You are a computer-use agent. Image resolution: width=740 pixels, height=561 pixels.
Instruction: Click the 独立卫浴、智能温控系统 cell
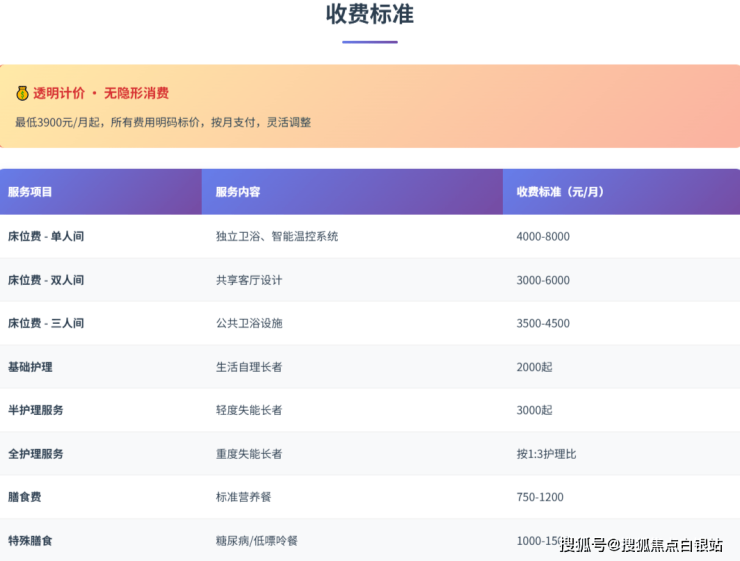(277, 237)
